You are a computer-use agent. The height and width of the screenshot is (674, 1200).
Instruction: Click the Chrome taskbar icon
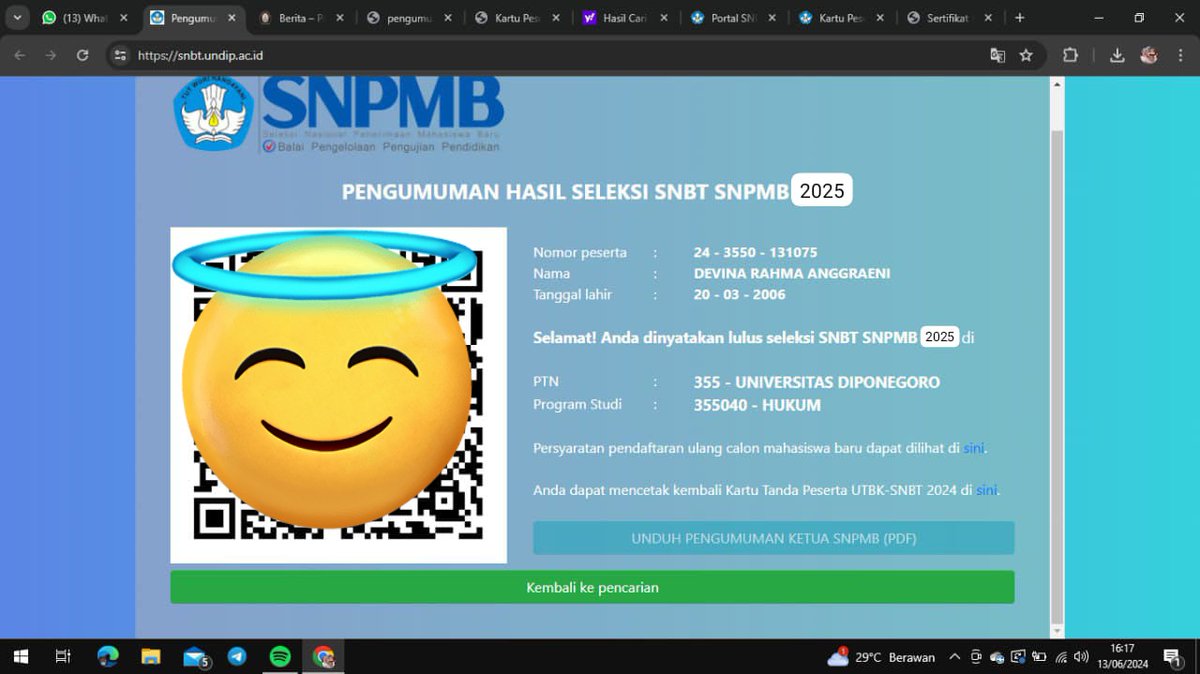(x=323, y=657)
